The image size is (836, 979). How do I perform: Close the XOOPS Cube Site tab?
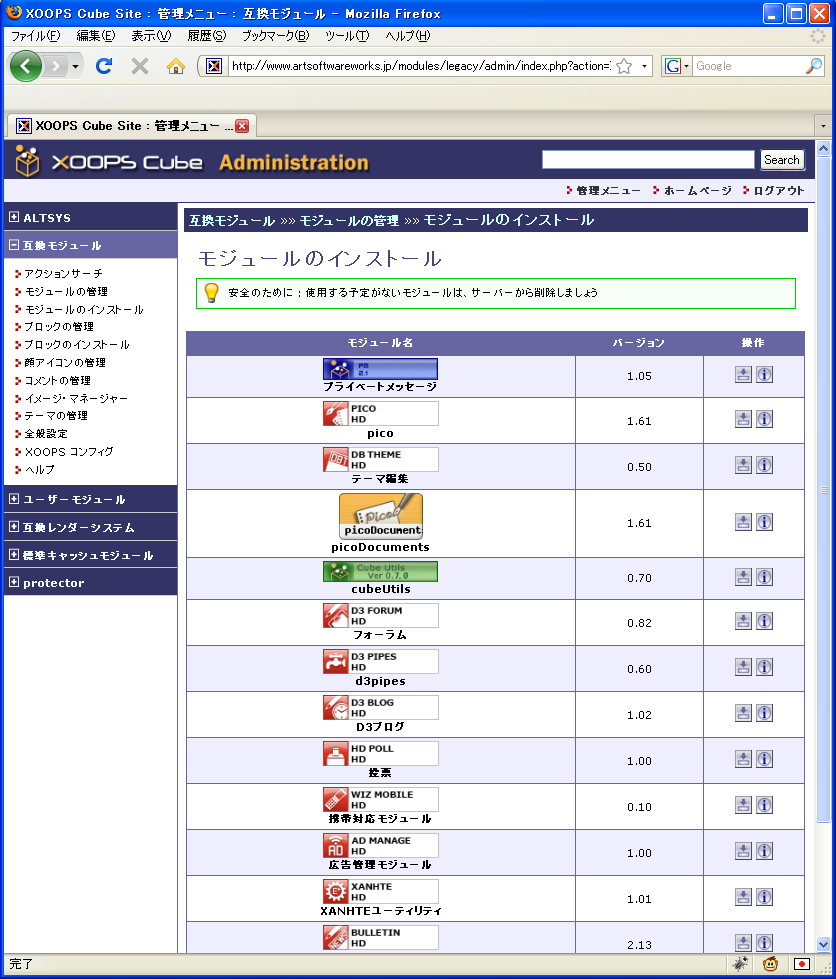pyautogui.click(x=242, y=126)
